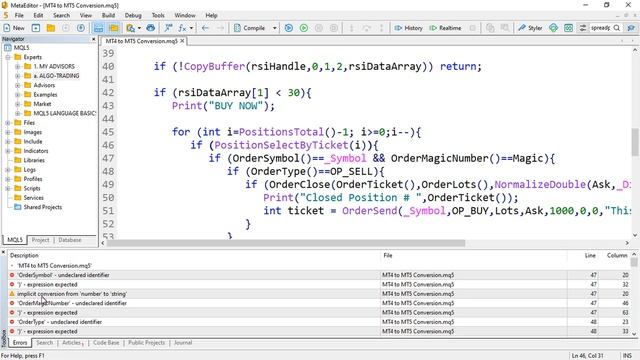The height and width of the screenshot is (360, 640).
Task: Open the Compile dropdown arrow
Action: [275, 28]
